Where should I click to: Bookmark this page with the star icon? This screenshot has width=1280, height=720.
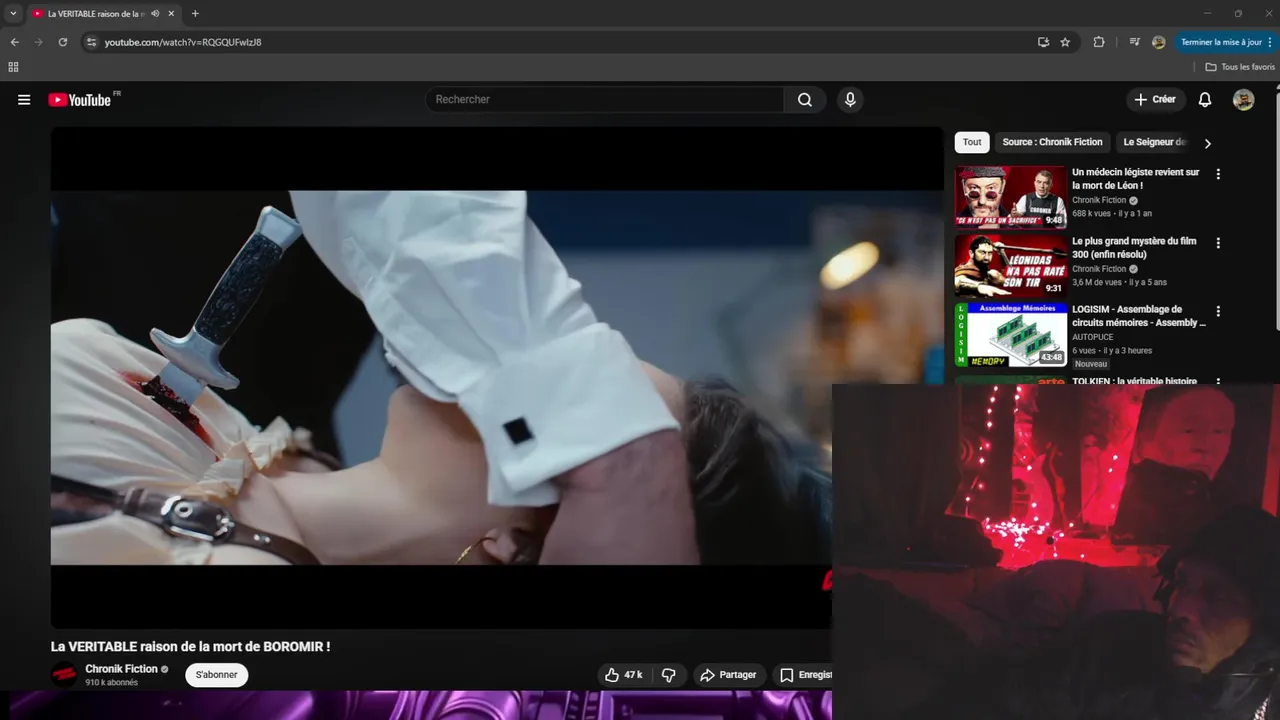click(x=1065, y=42)
